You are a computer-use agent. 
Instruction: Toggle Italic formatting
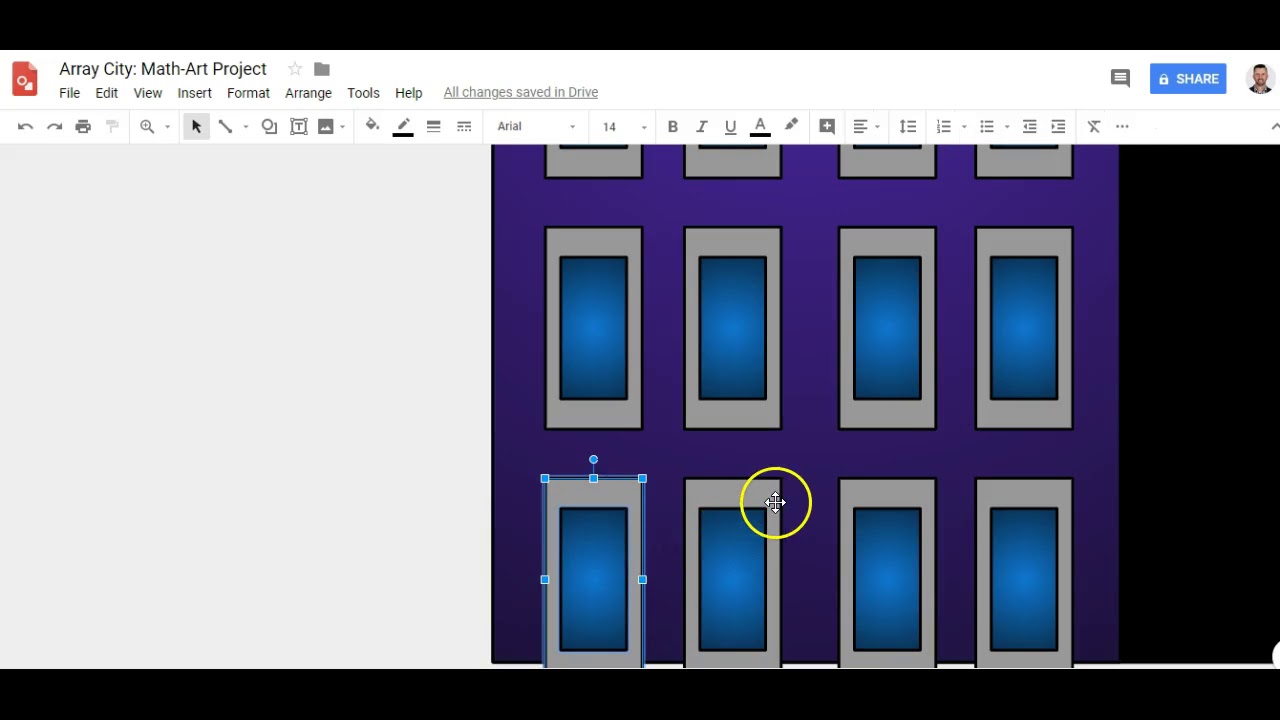pyautogui.click(x=702, y=127)
